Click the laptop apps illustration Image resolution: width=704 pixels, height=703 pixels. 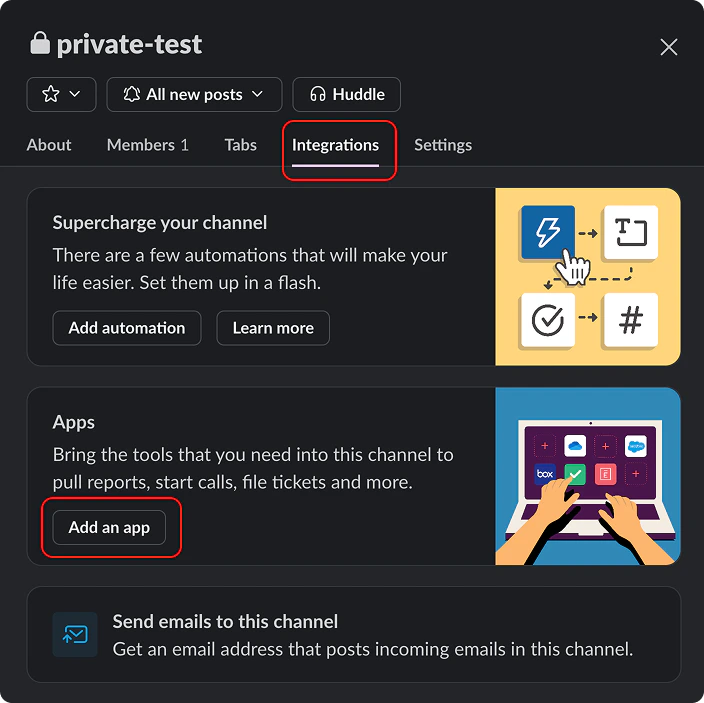coord(588,476)
